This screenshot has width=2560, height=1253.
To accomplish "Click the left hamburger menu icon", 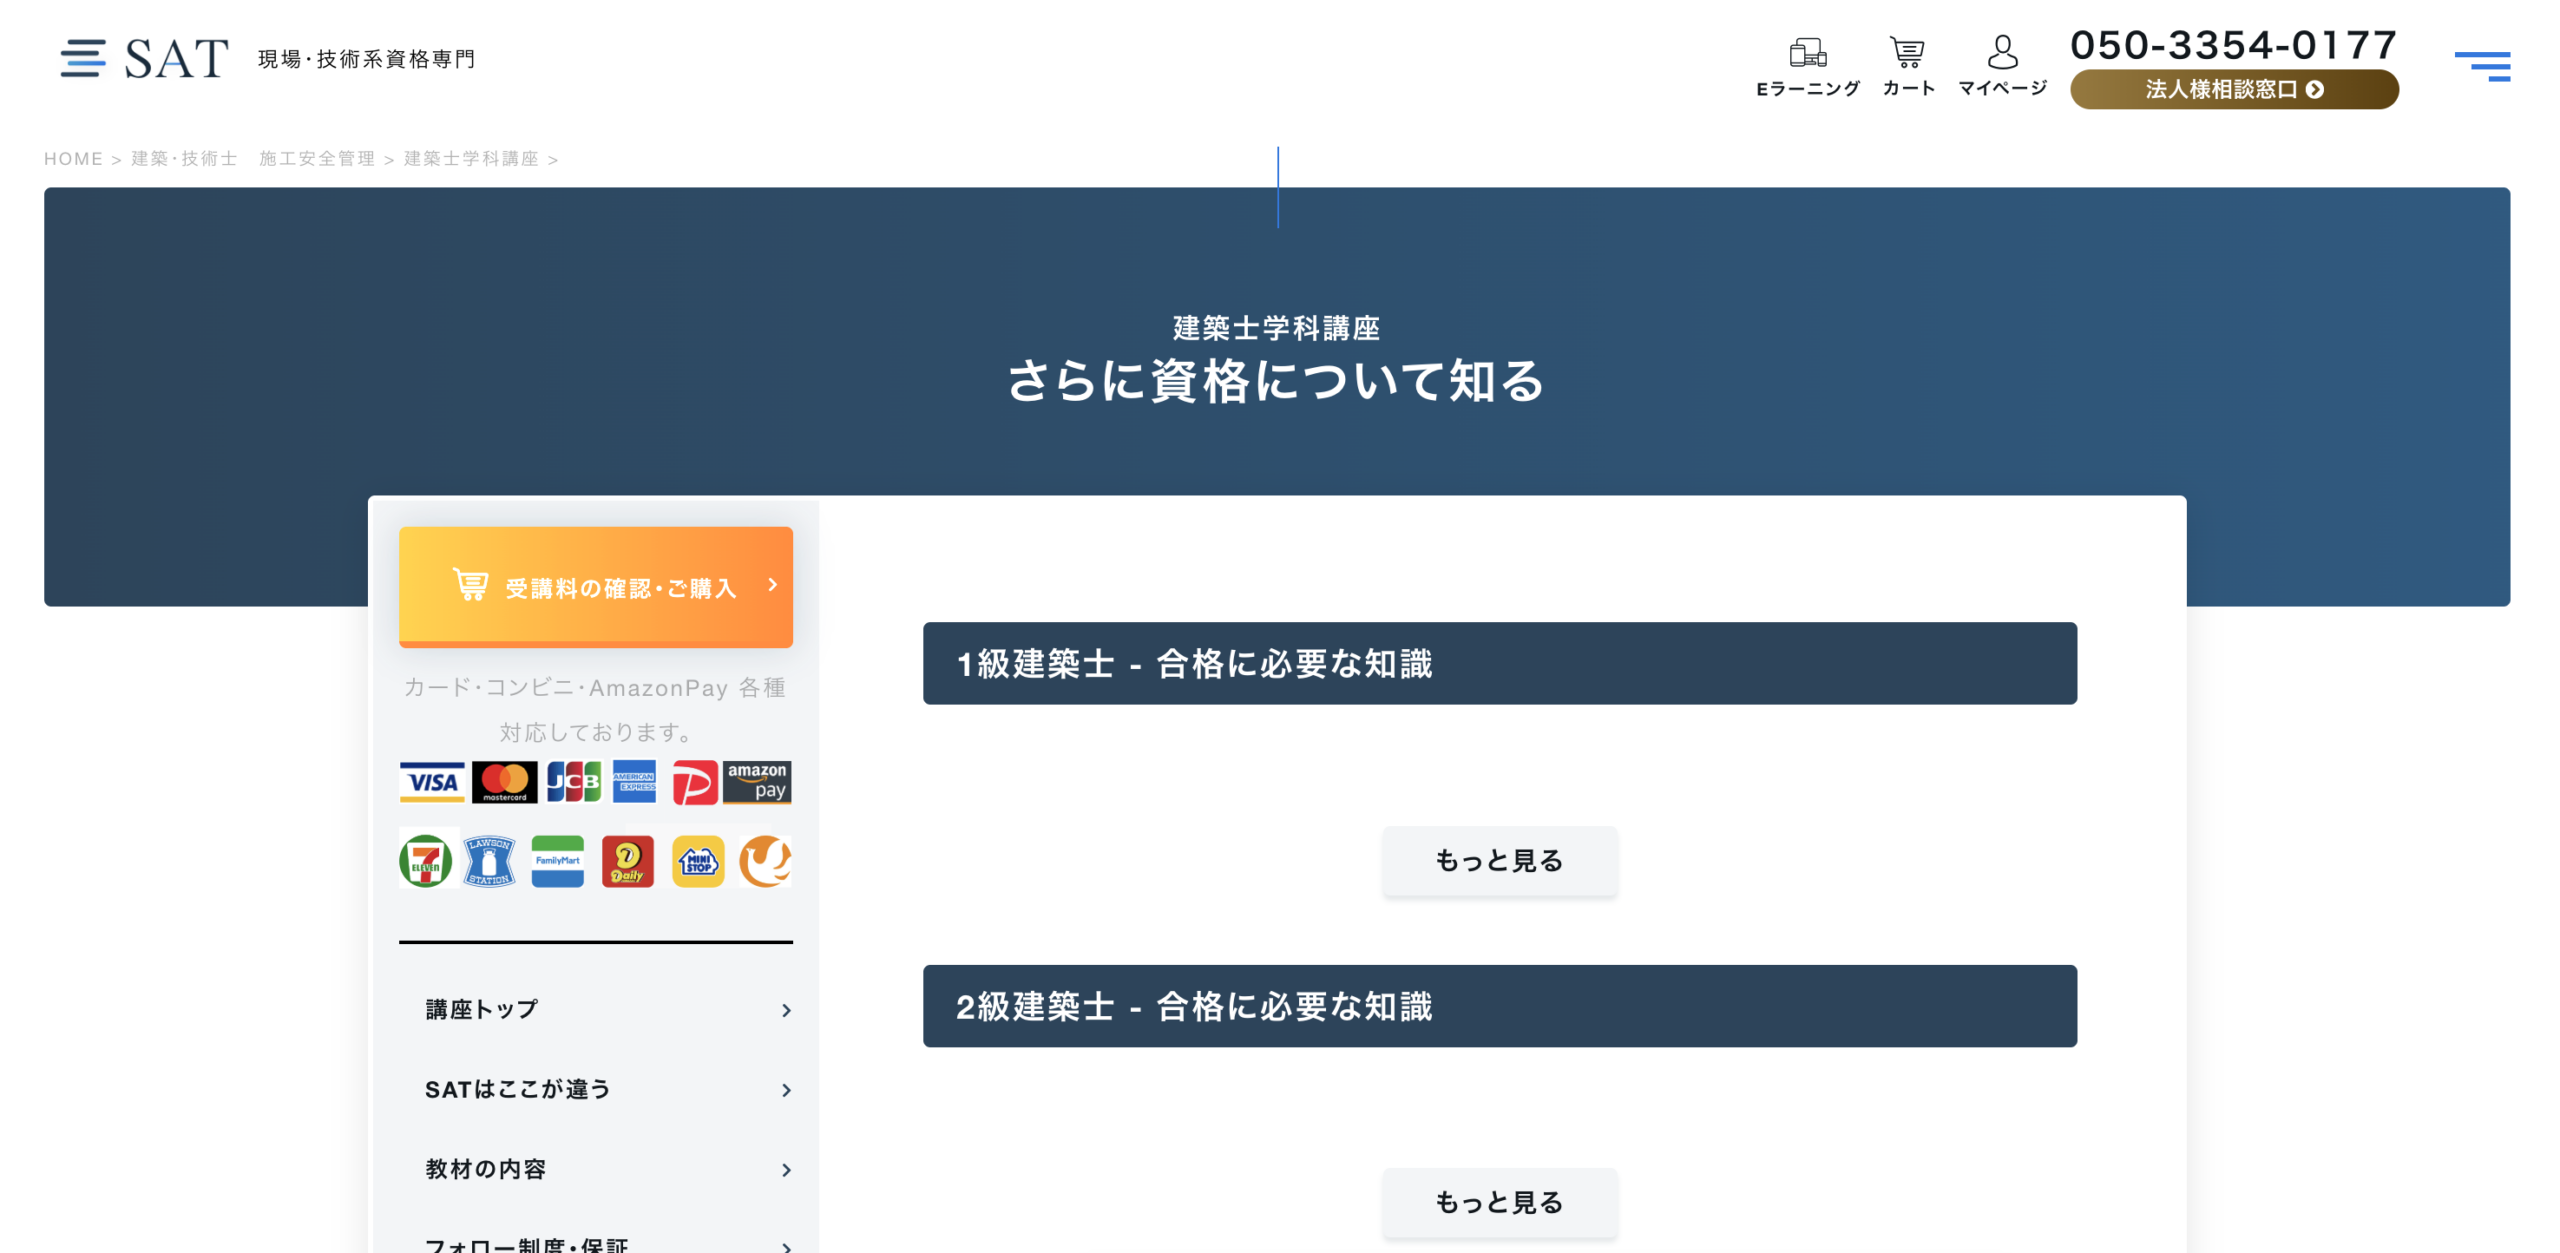I will click(82, 58).
